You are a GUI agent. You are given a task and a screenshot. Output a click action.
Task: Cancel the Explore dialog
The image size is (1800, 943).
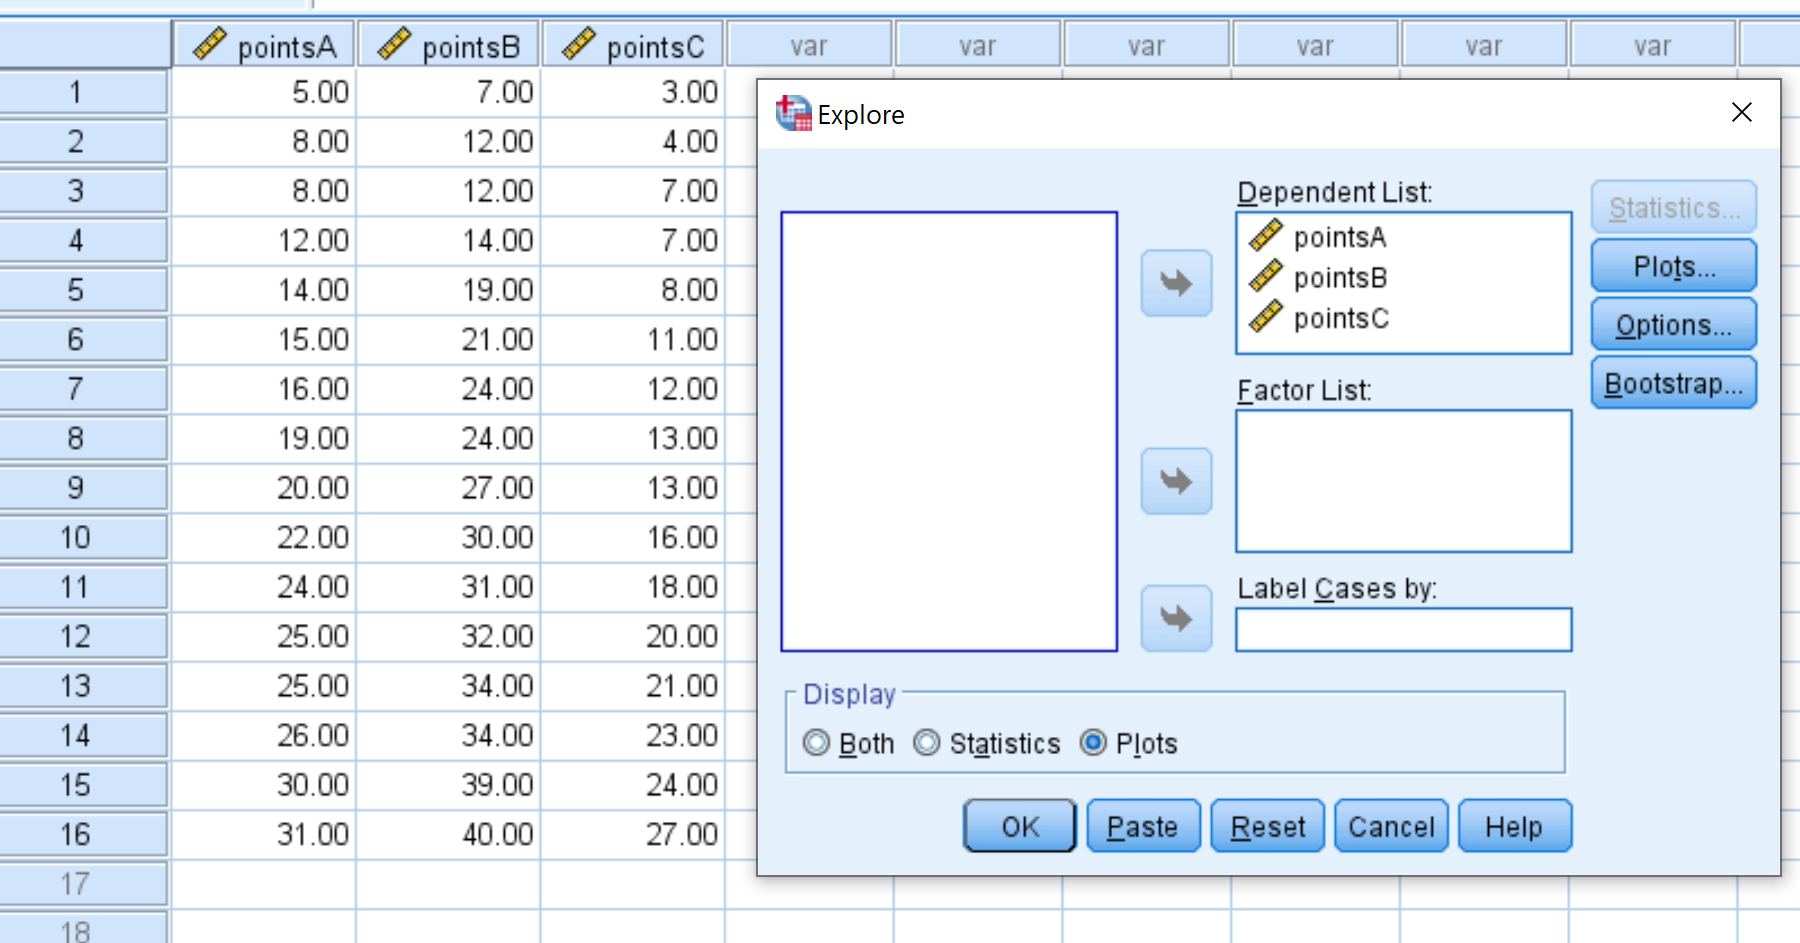coord(1390,826)
